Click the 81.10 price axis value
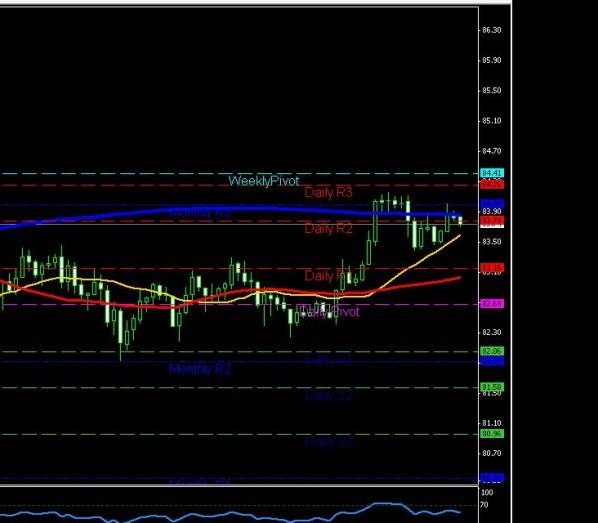598x523 pixels. 492,423
